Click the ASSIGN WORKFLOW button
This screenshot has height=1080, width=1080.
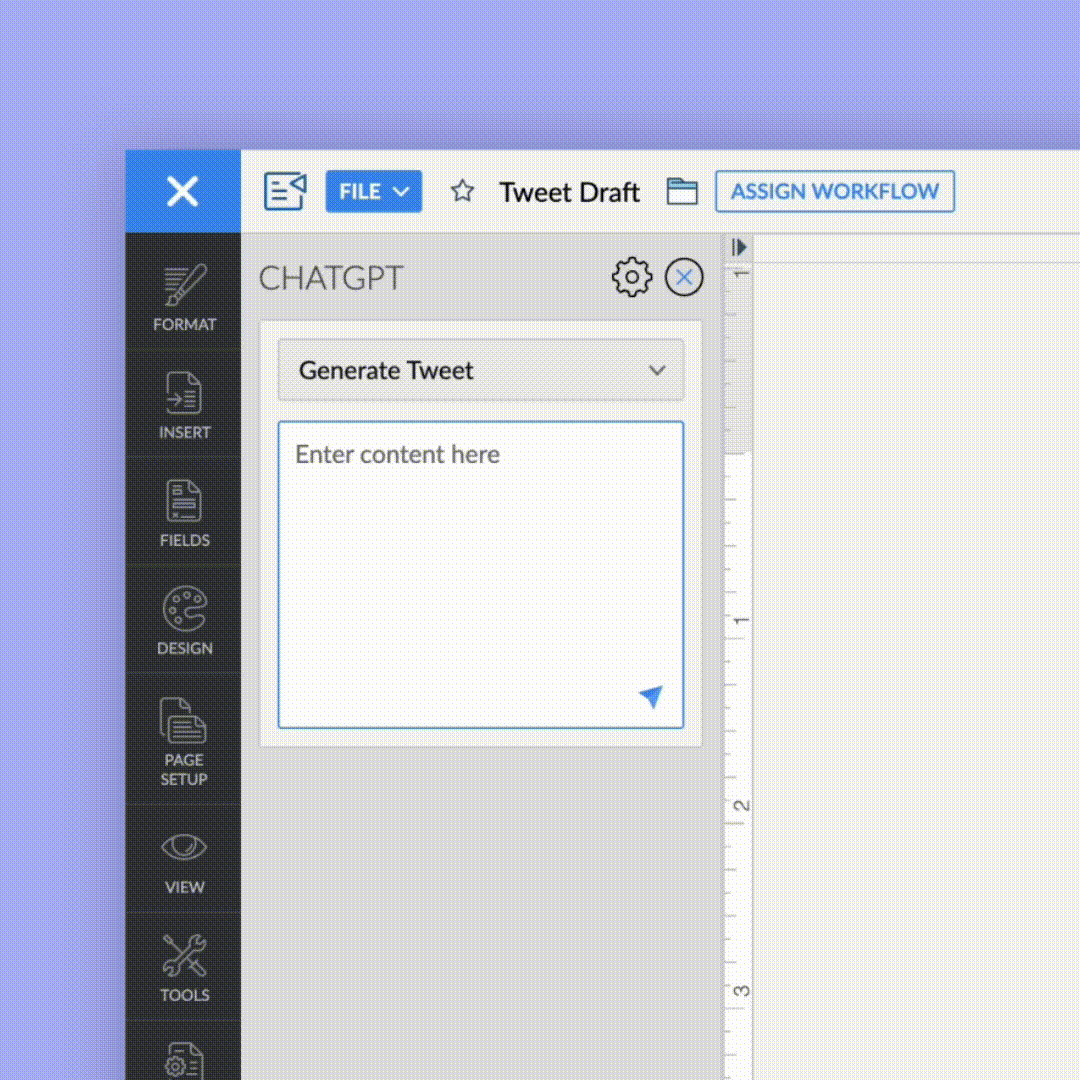coord(835,191)
